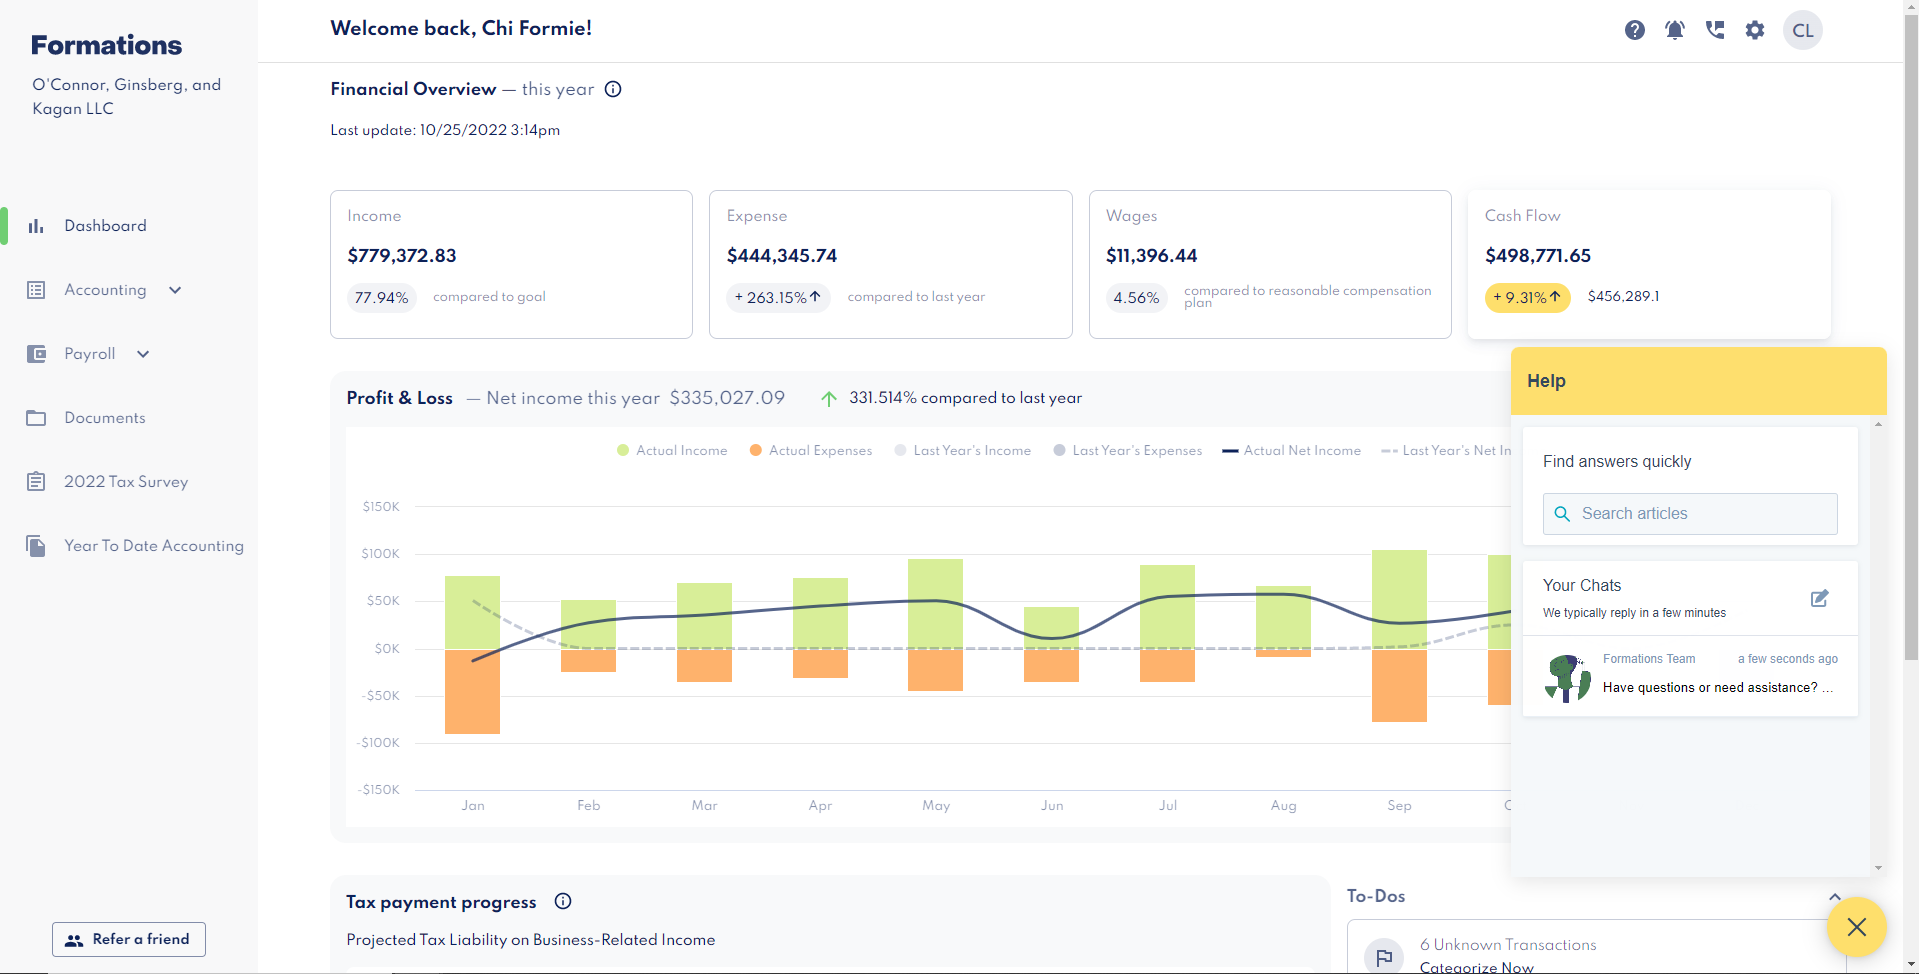Click the phone call icon in header
Image resolution: width=1919 pixels, height=974 pixels.
tap(1714, 30)
